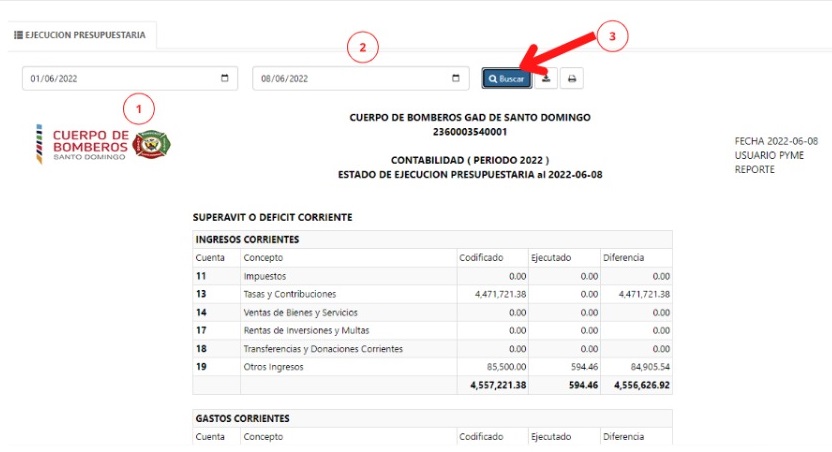Select concept Tasas y Contribuciones
Image resolution: width=832 pixels, height=452 pixels.
point(290,294)
